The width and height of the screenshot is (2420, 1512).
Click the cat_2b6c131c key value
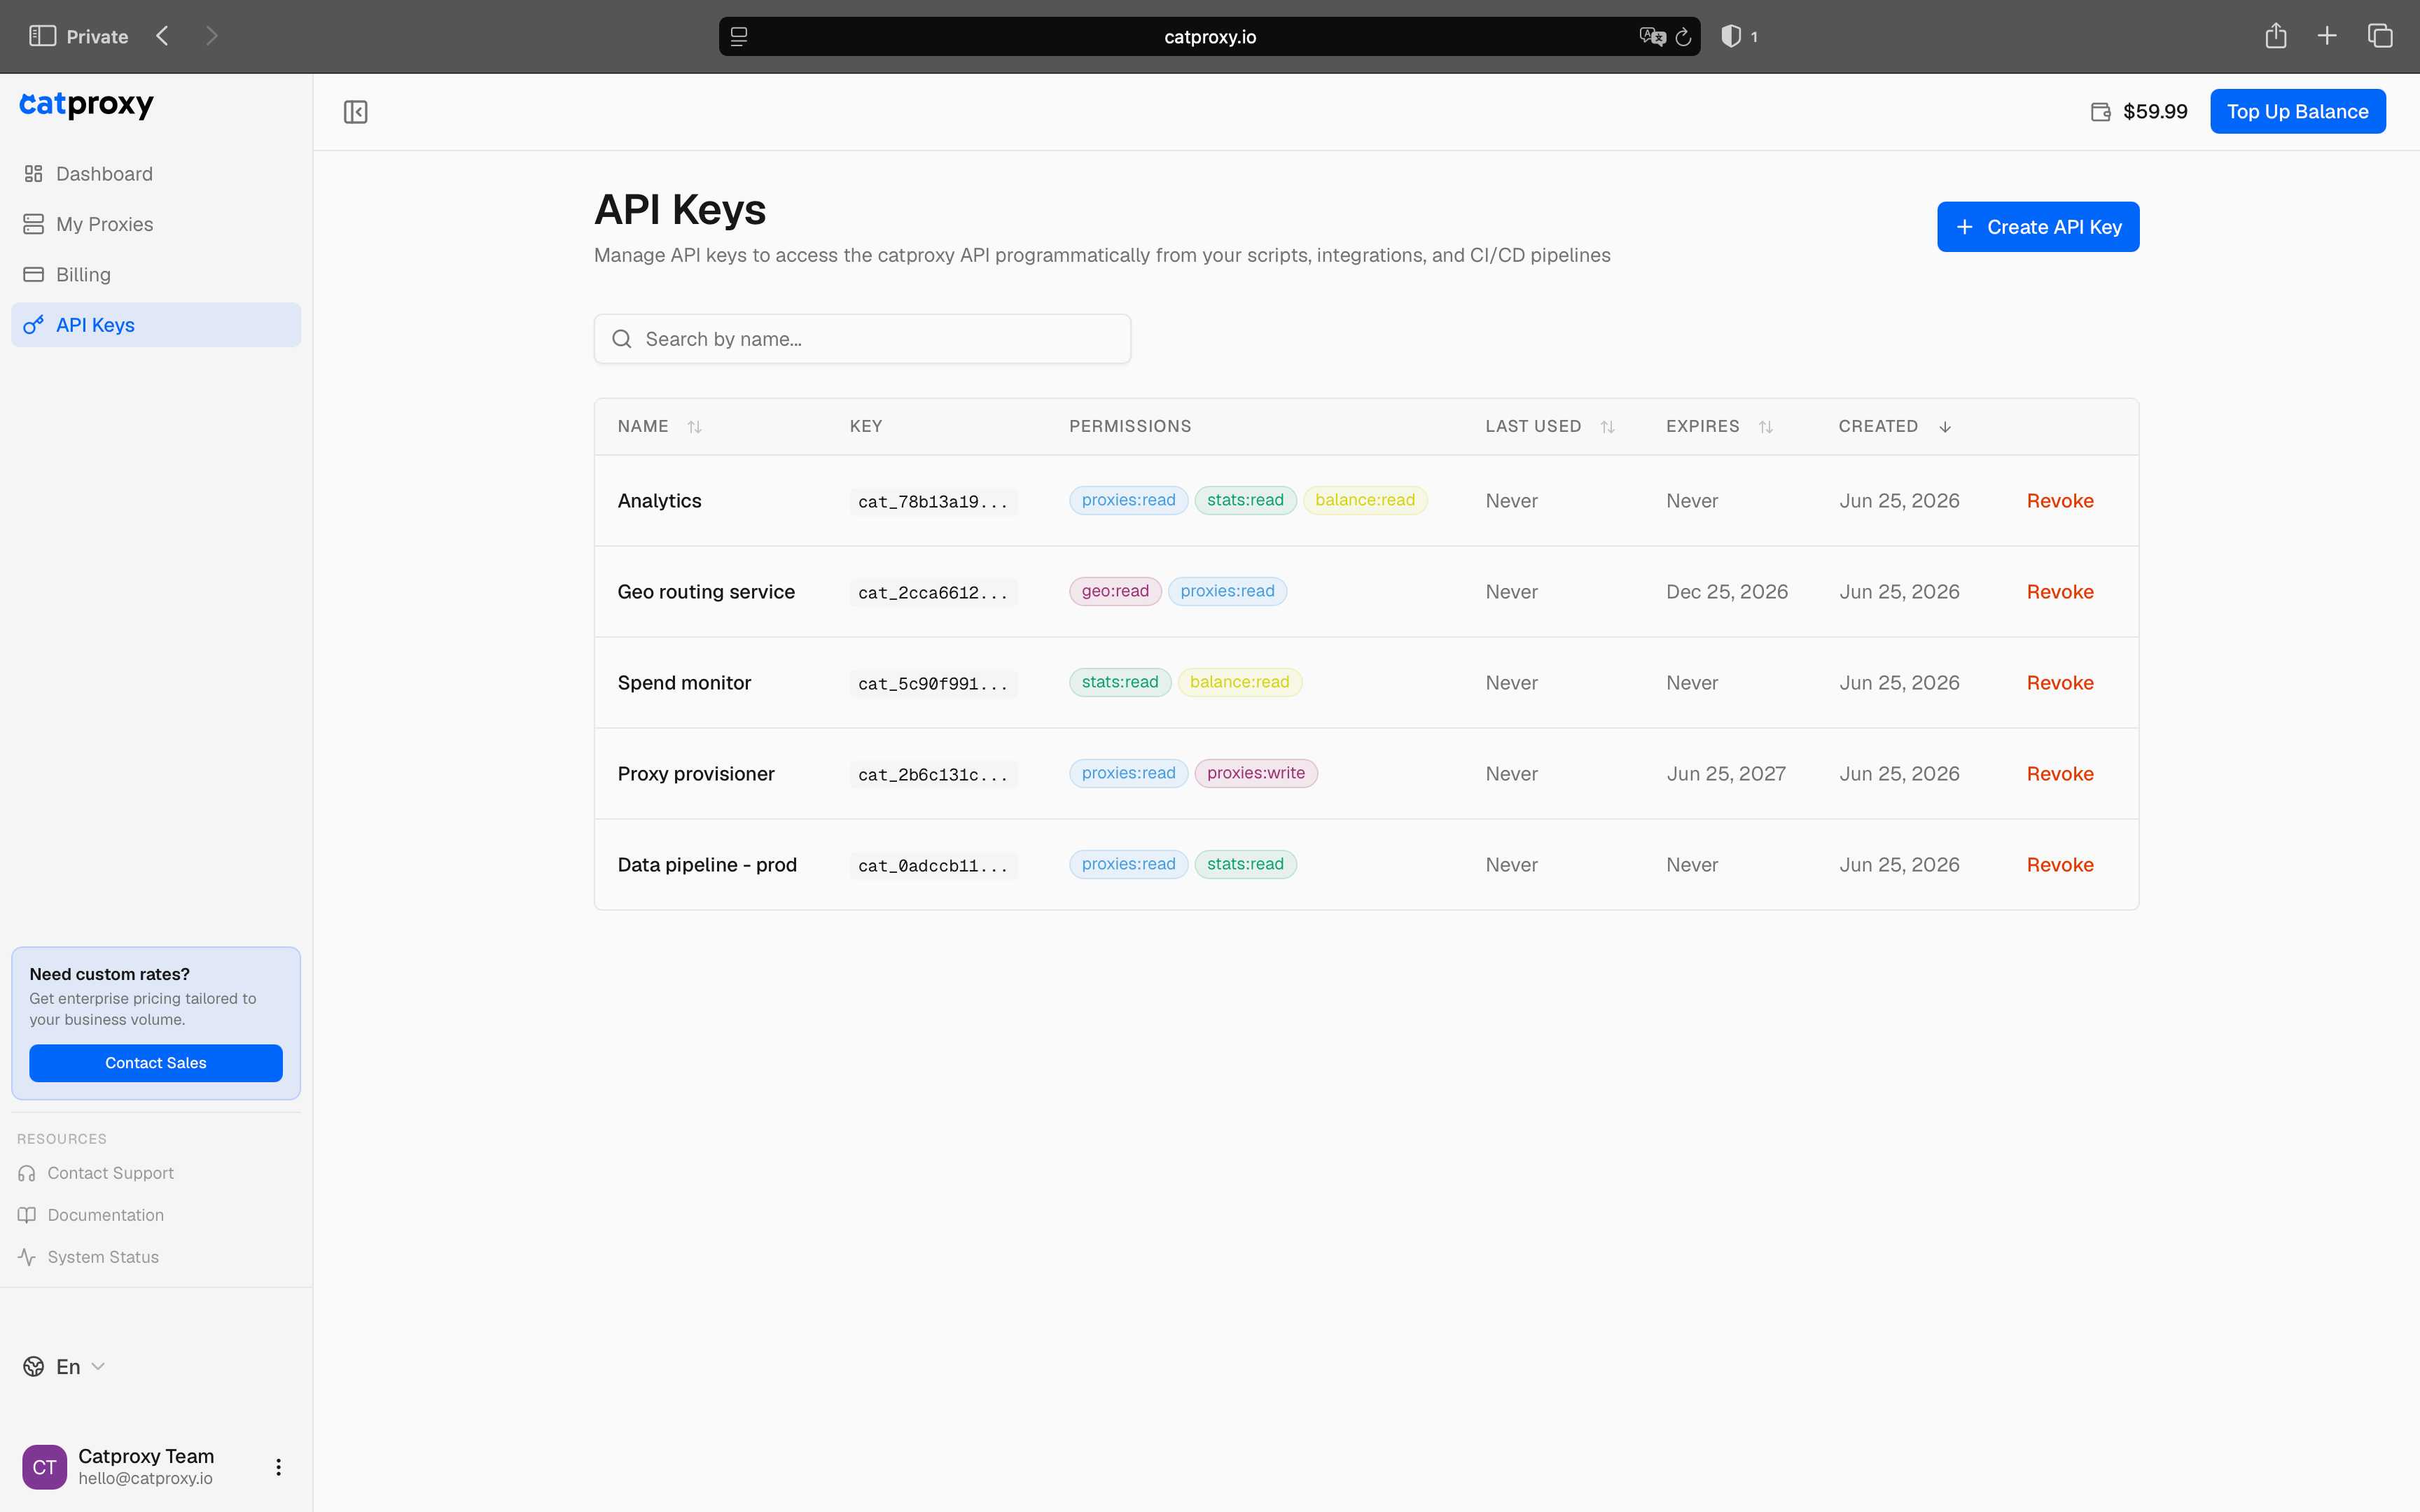click(933, 775)
